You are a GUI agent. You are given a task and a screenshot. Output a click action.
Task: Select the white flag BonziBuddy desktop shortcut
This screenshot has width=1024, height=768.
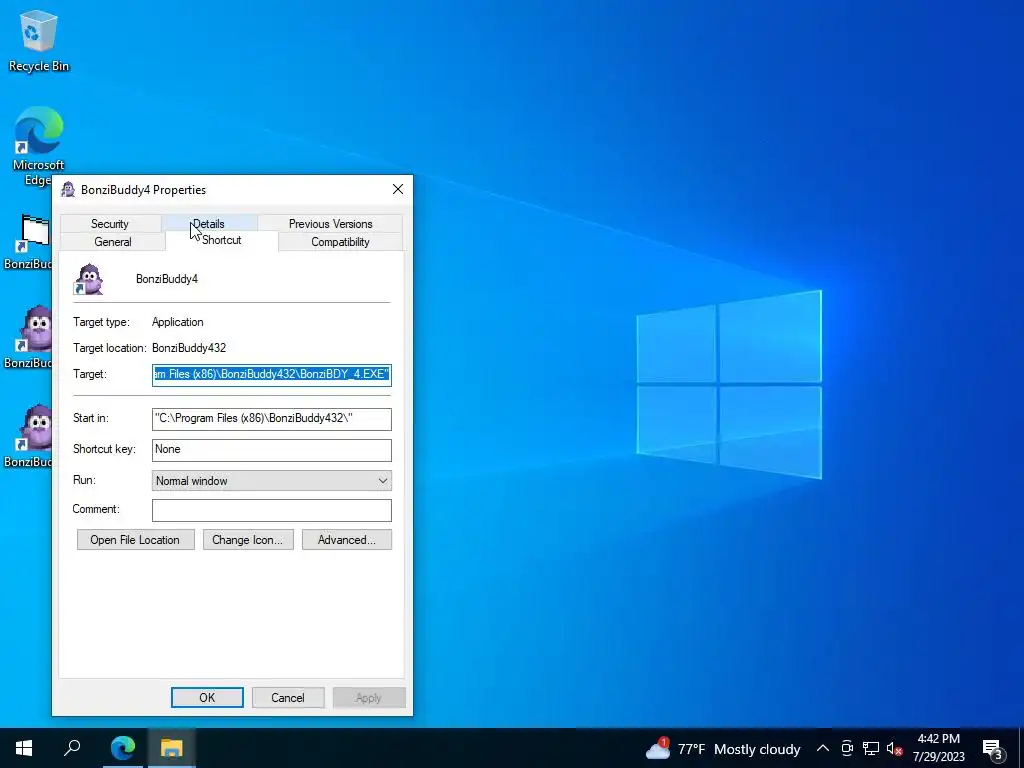[27, 242]
